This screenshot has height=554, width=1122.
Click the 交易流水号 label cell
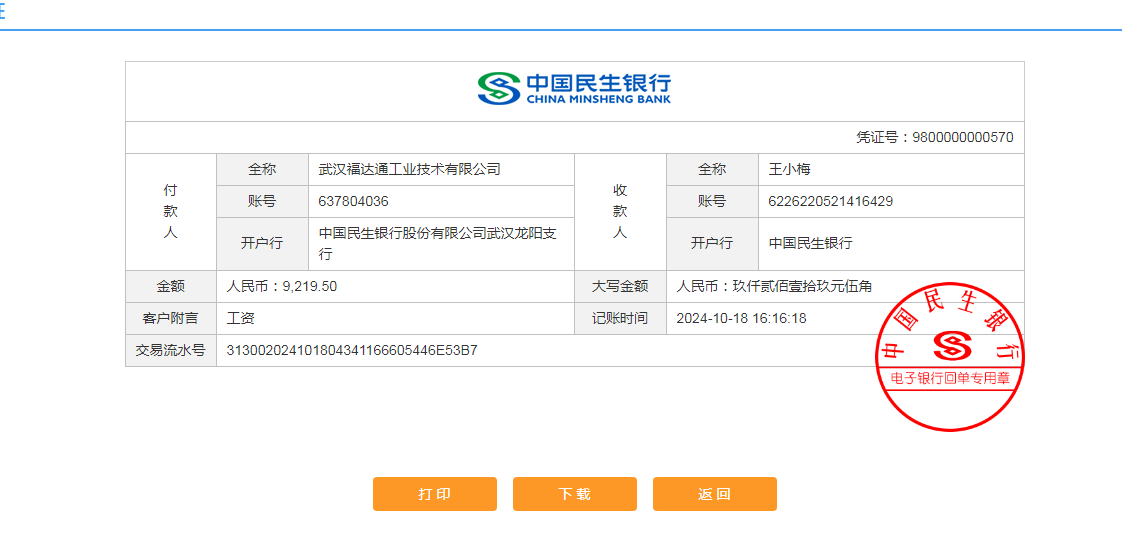(171, 351)
